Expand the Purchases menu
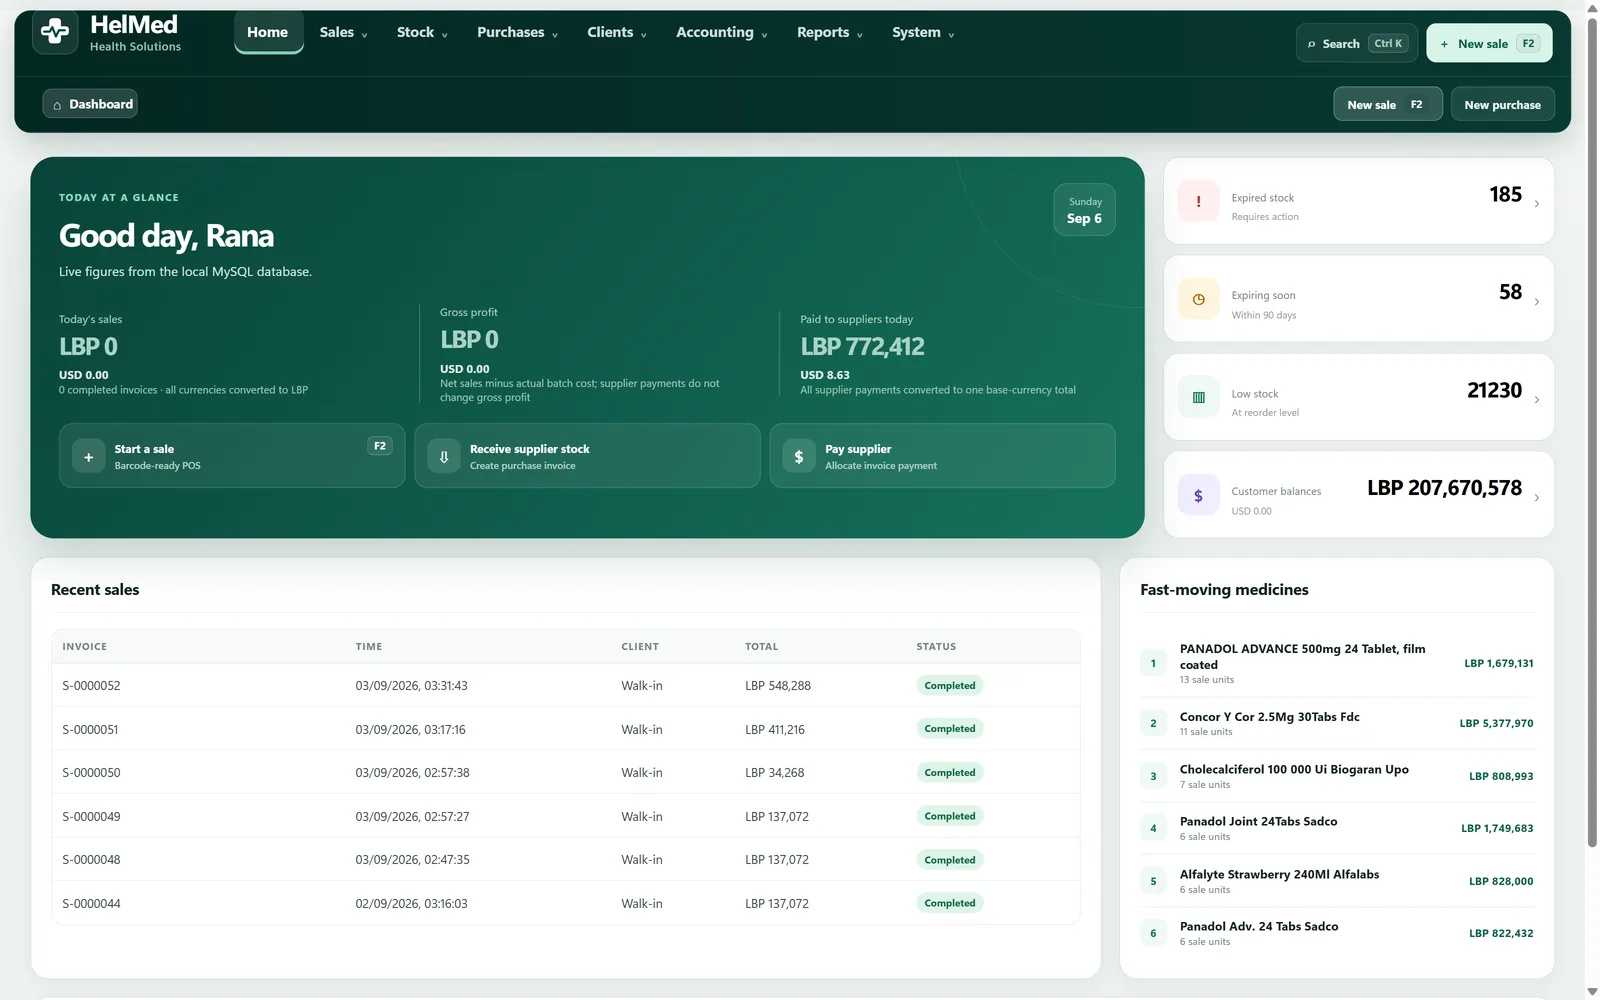The image size is (1600, 1000). [517, 32]
